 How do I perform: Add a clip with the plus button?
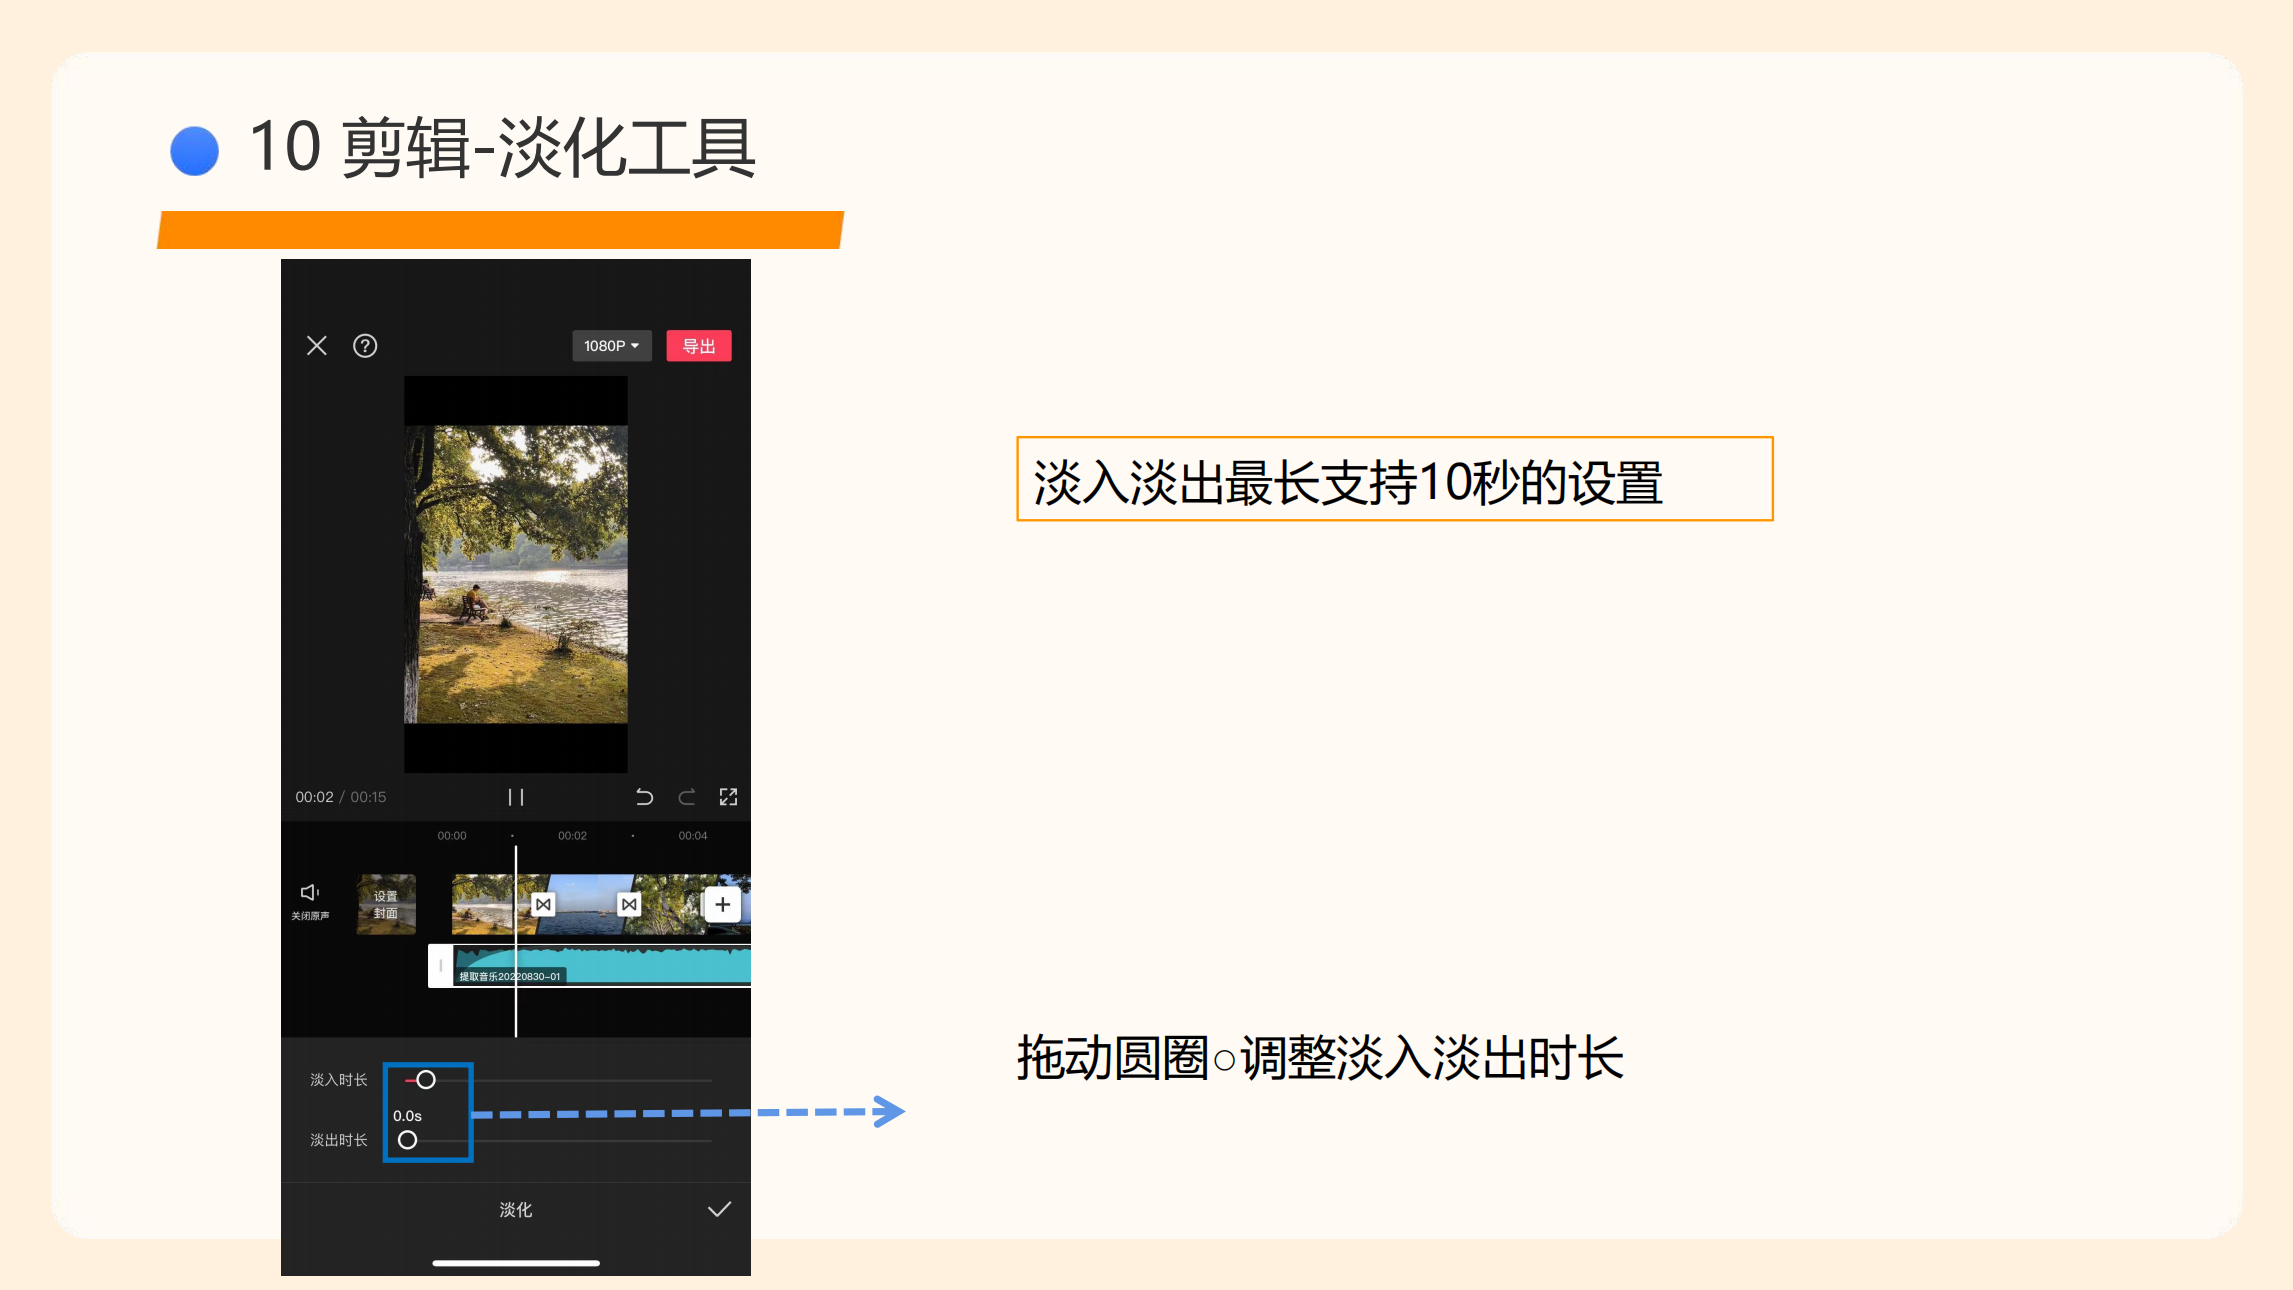[722, 905]
